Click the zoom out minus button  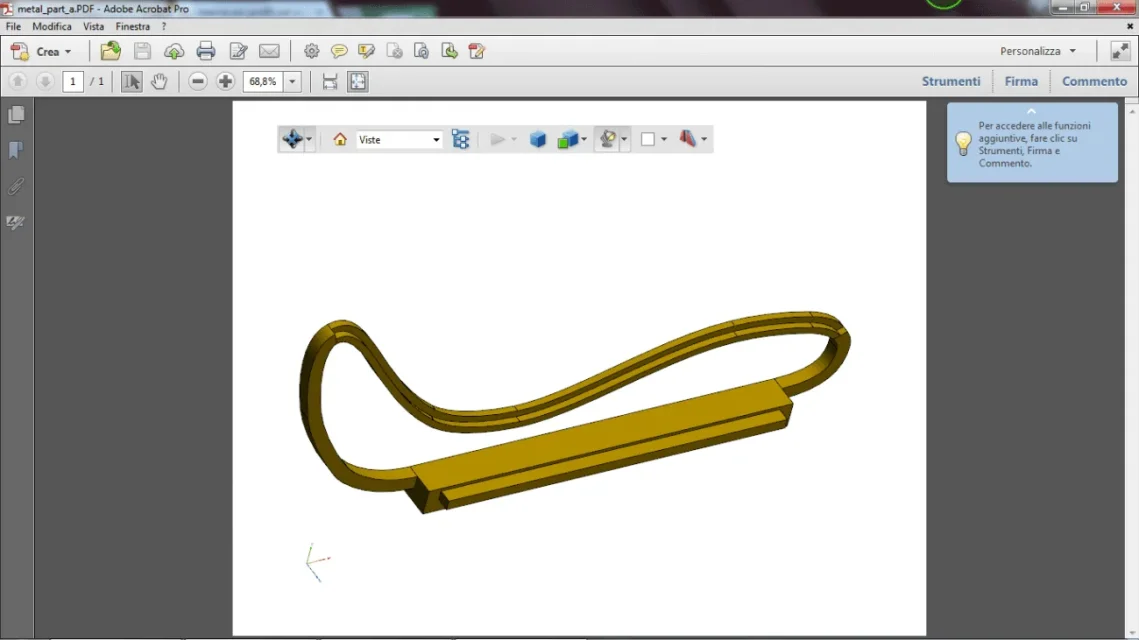(198, 81)
